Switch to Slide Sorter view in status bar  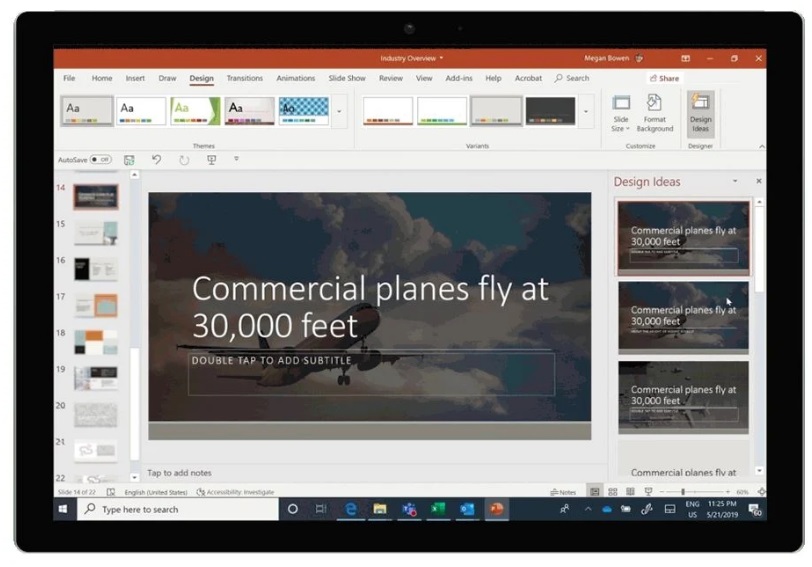612,492
